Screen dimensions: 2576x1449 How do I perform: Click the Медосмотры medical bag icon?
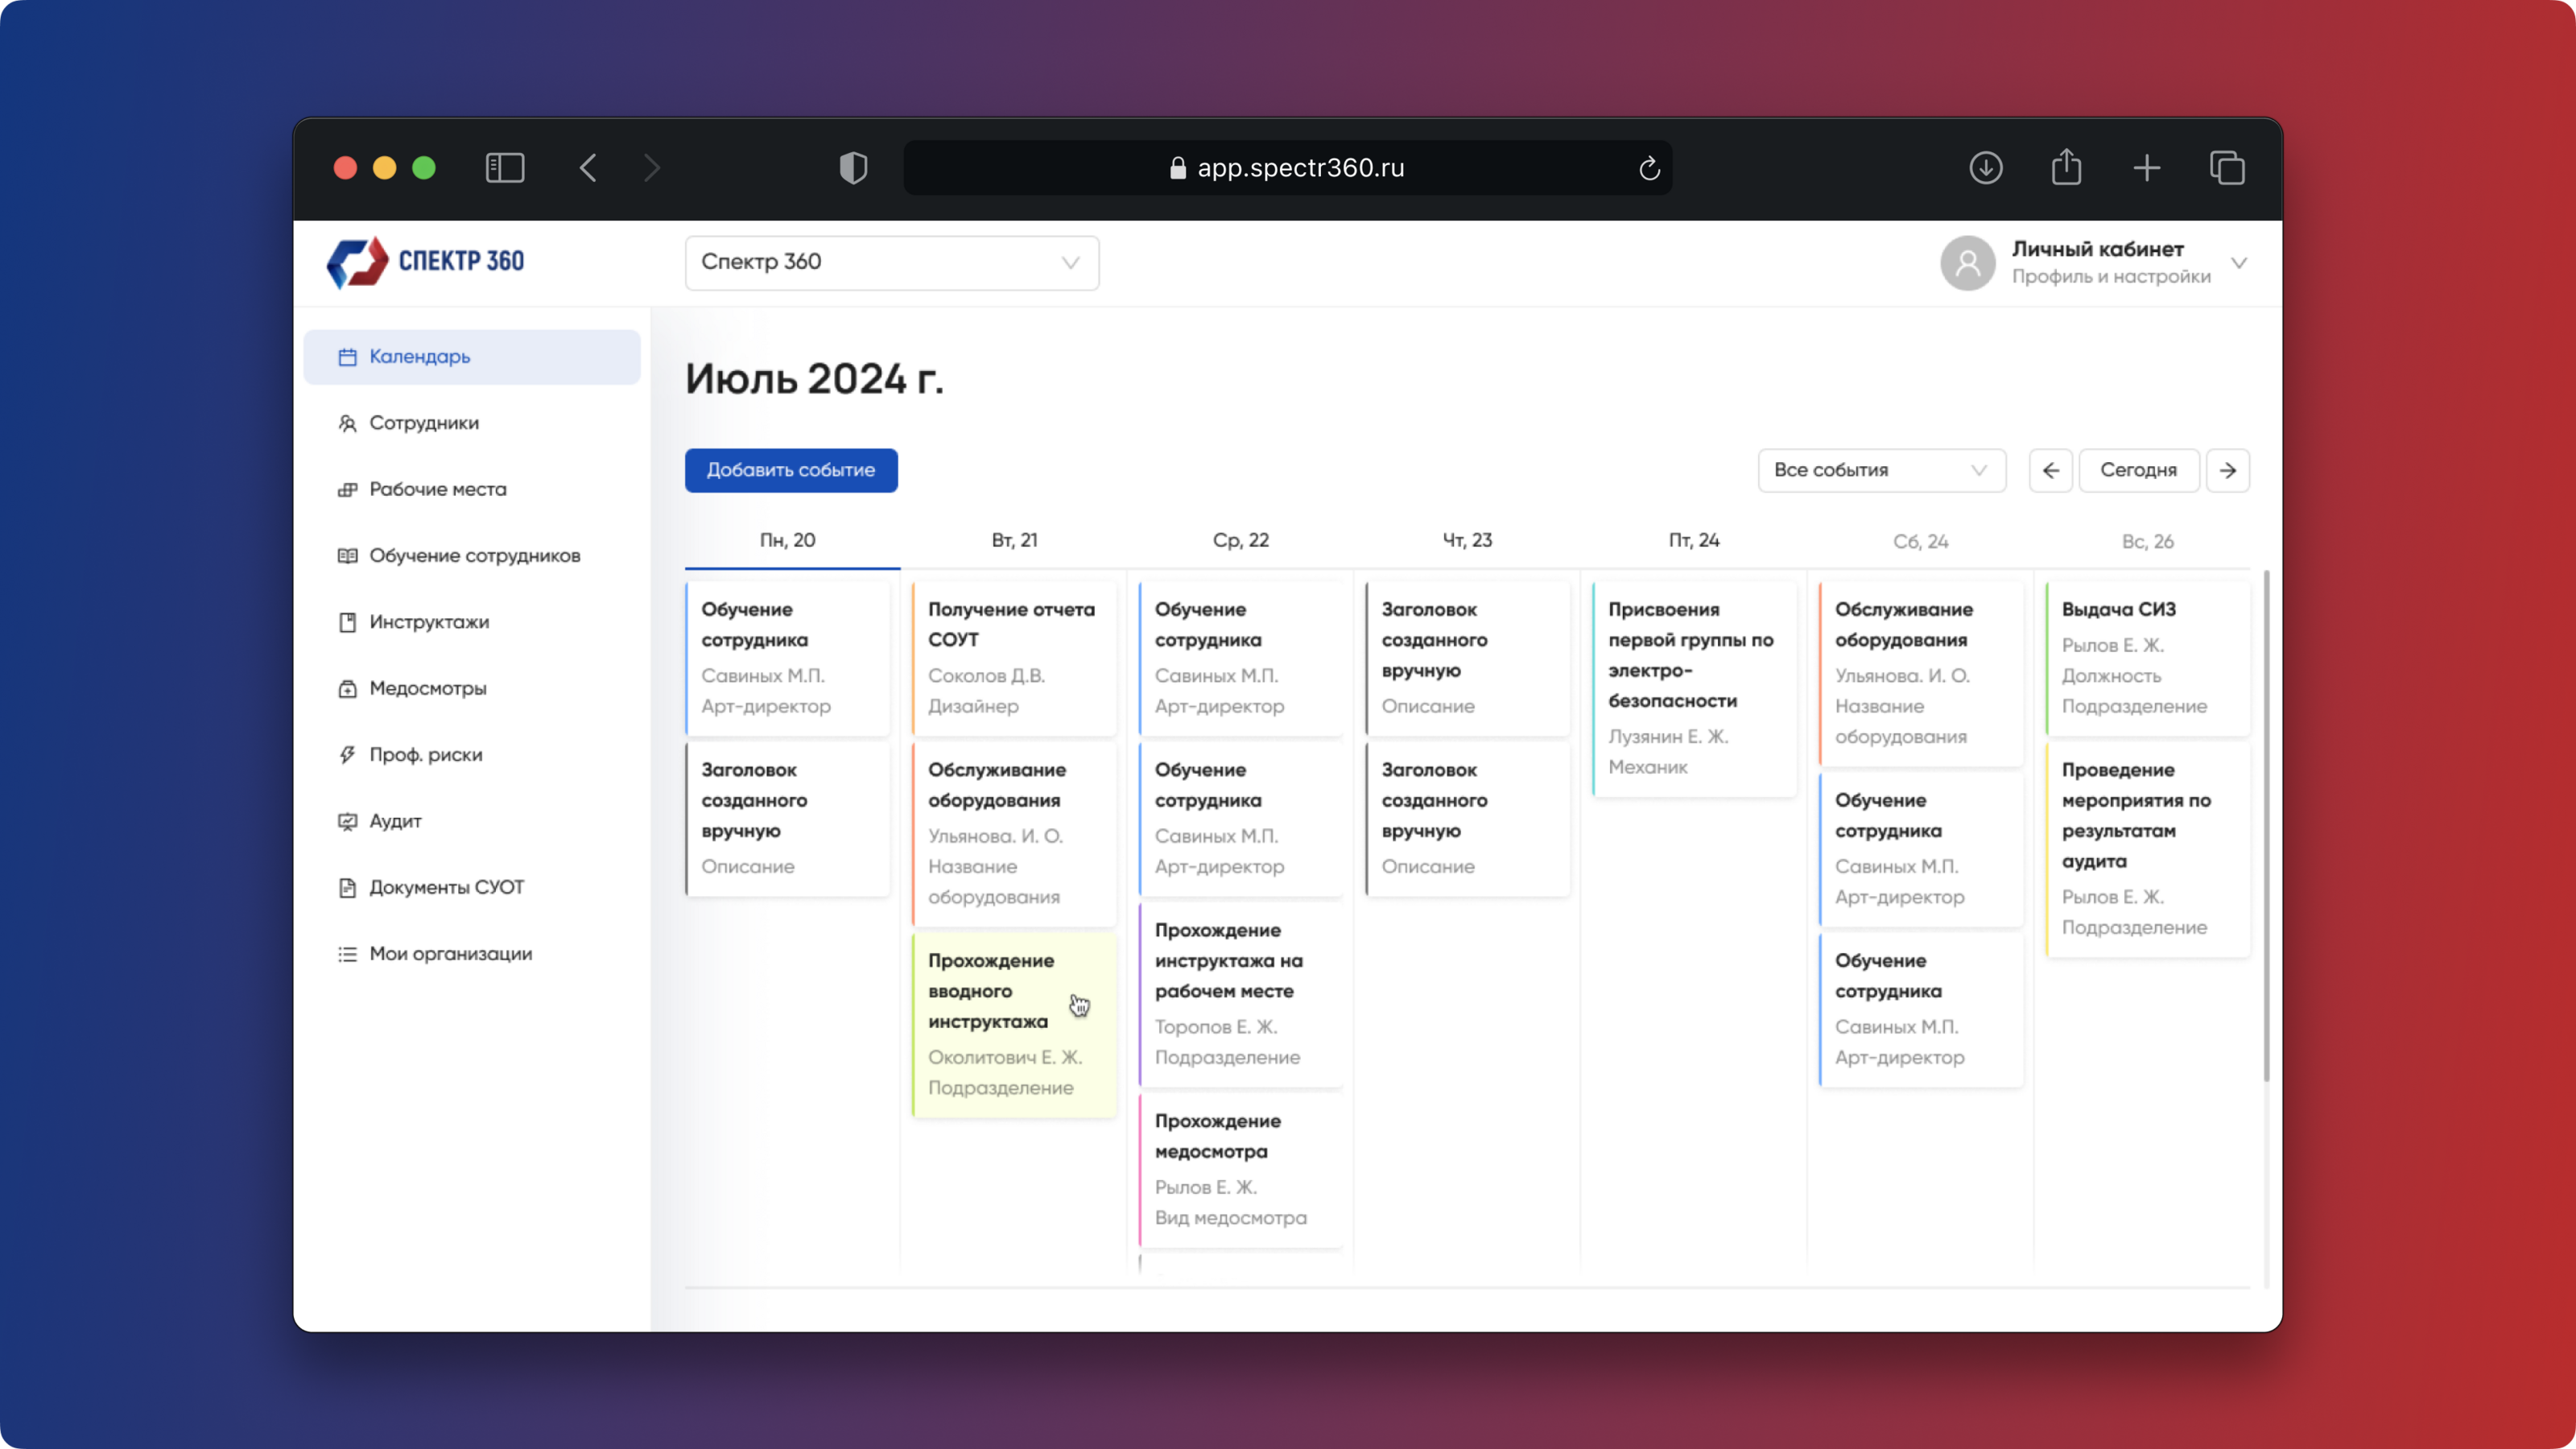[x=347, y=689]
